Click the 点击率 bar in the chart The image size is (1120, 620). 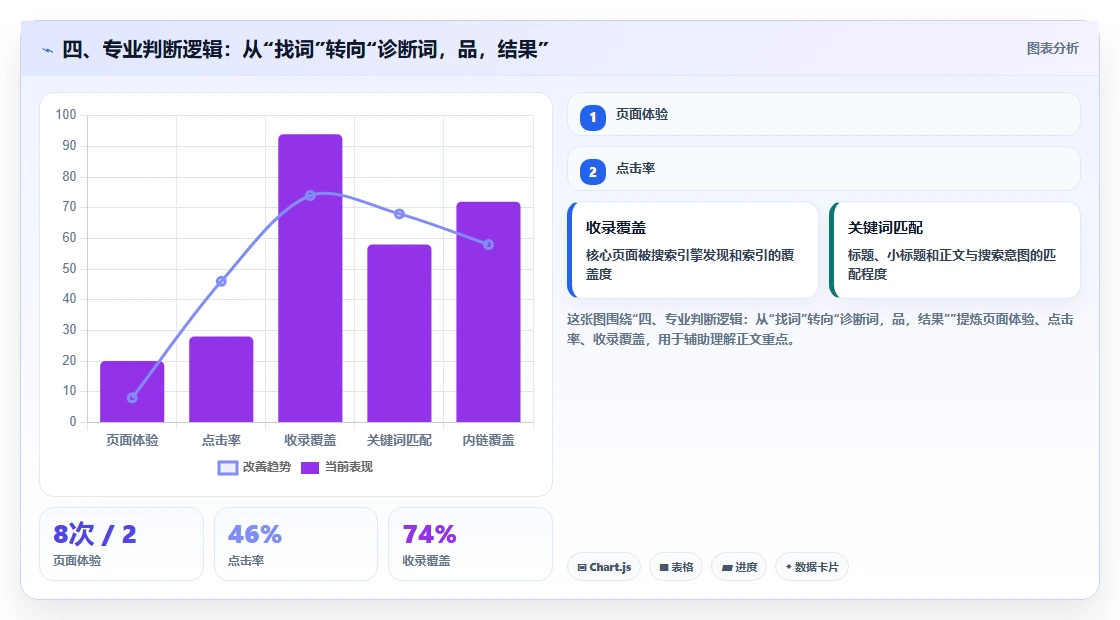[x=221, y=379]
